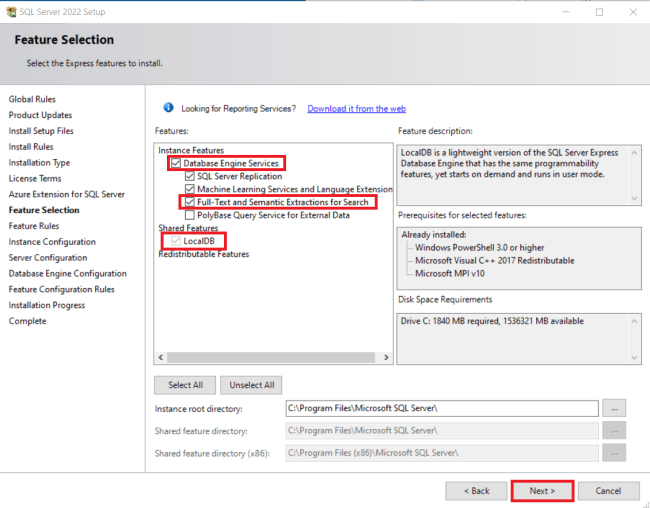Viewport: 650px width, 508px height.
Task: Select the Feature Selection step in sidebar
Action: point(44,210)
